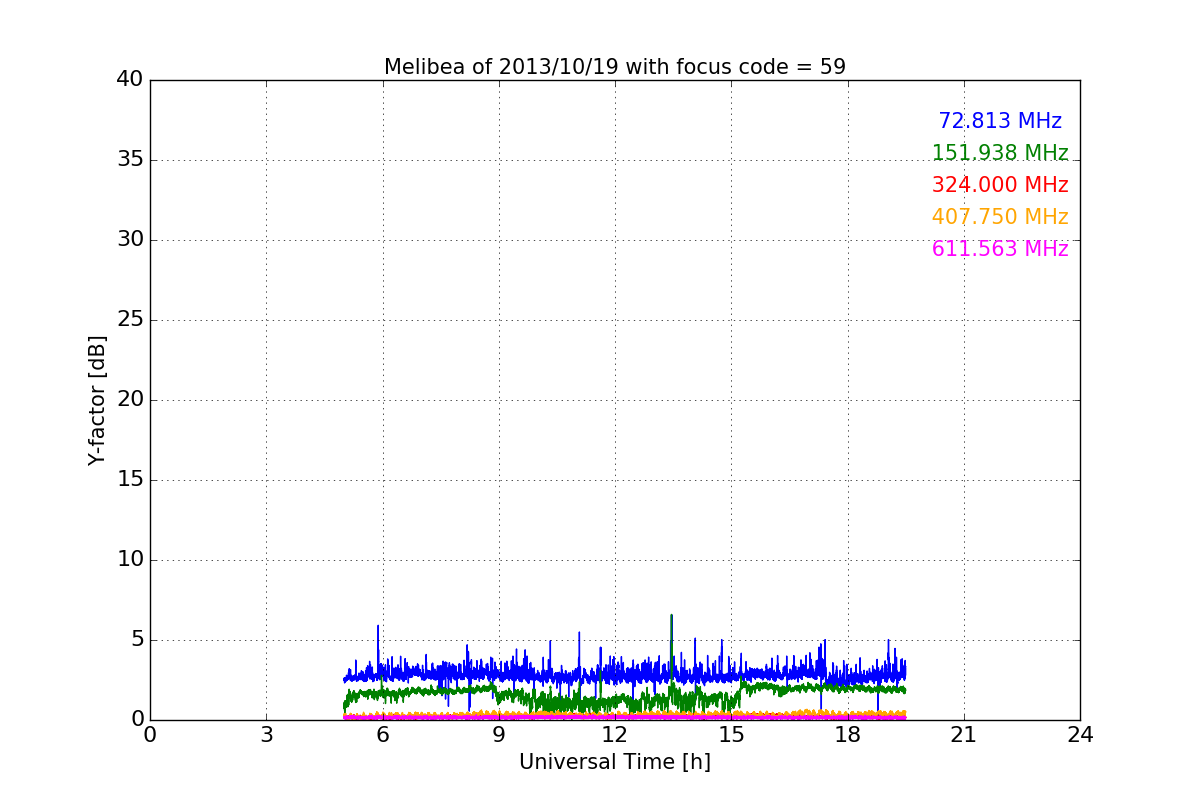This screenshot has height=800, width=1200.
Task: Click the 'Y-factor [dB]' axis label
Action: 97,400
